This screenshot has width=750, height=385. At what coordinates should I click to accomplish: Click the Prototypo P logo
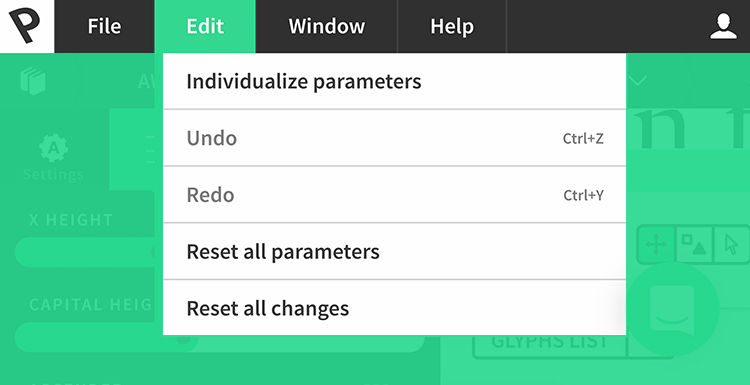[x=25, y=26]
